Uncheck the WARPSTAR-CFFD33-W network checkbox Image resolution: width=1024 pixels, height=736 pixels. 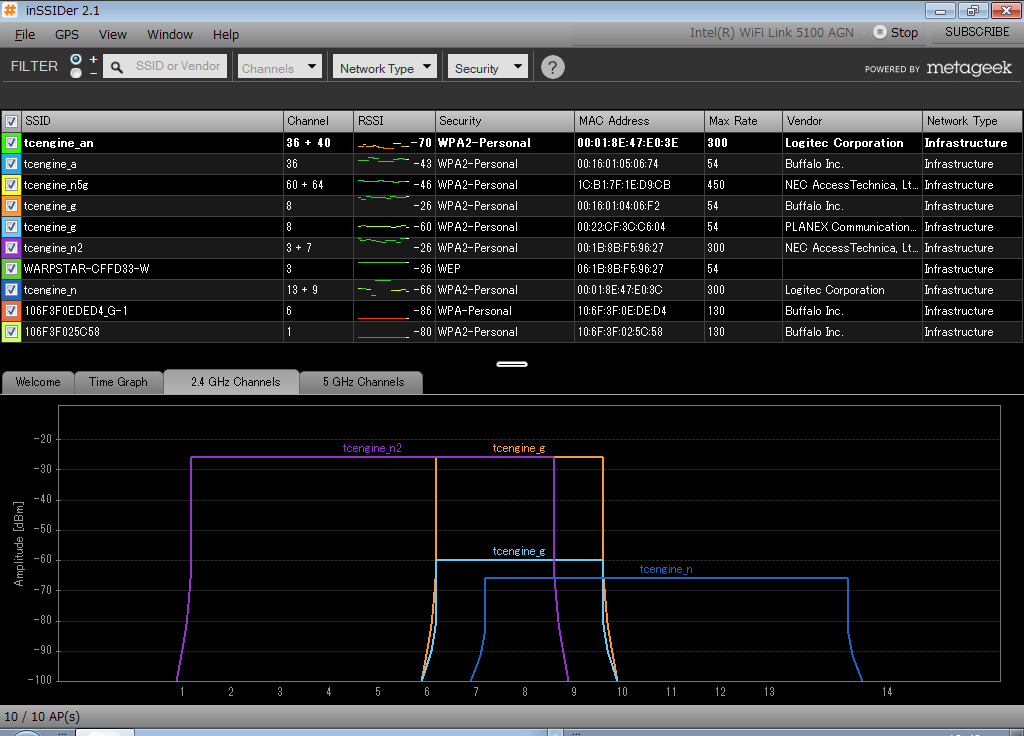tap(11, 268)
